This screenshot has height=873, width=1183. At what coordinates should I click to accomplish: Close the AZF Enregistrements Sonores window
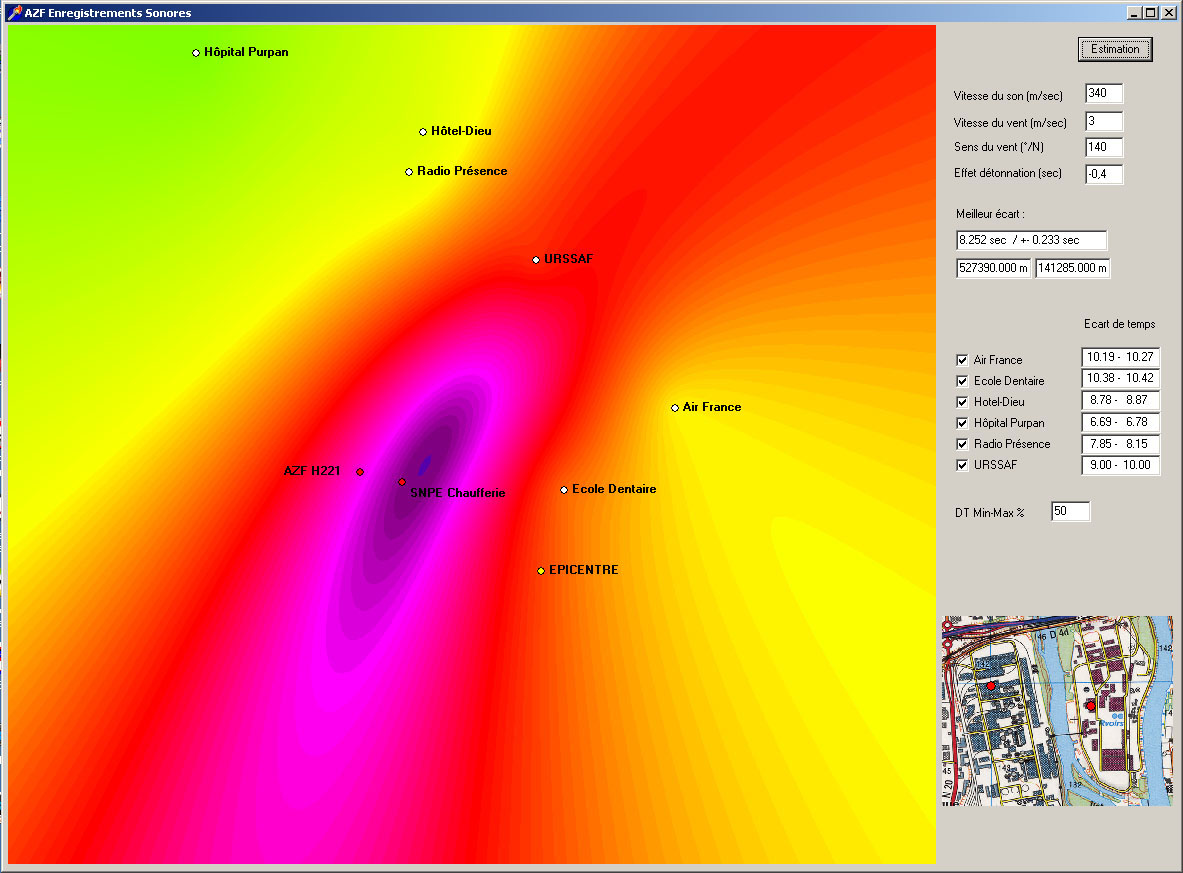pos(1168,12)
